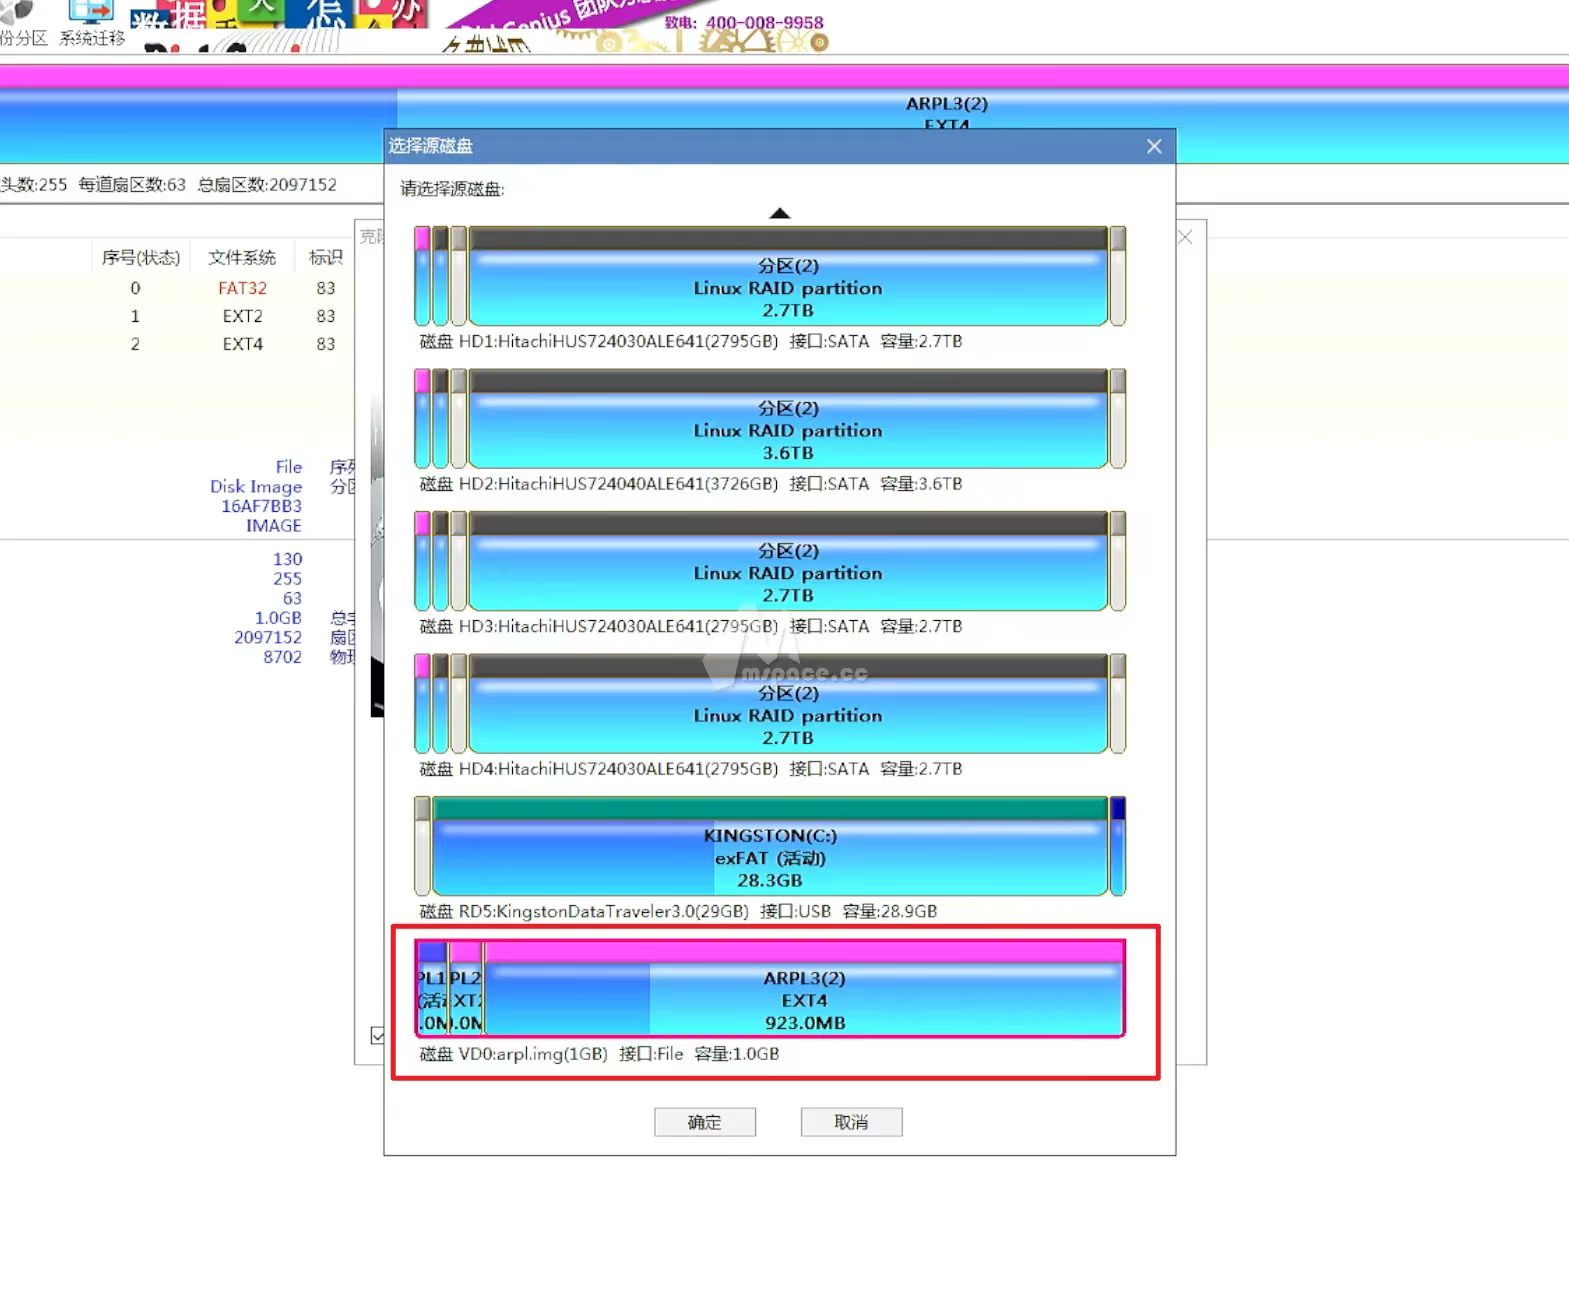The width and height of the screenshot is (1569, 1296).
Task: Select the HD1 Linux RAID partition 2.7TB
Action: click(788, 277)
